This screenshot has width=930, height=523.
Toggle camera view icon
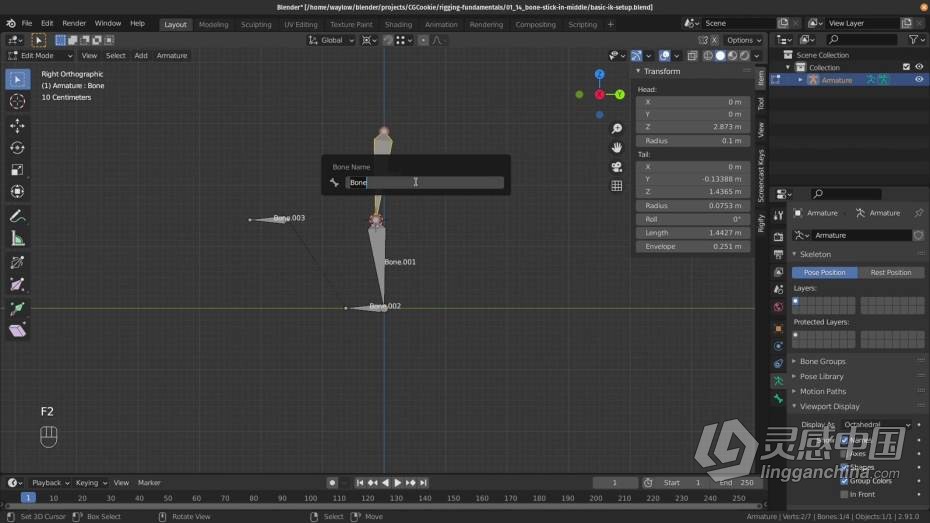(617, 167)
